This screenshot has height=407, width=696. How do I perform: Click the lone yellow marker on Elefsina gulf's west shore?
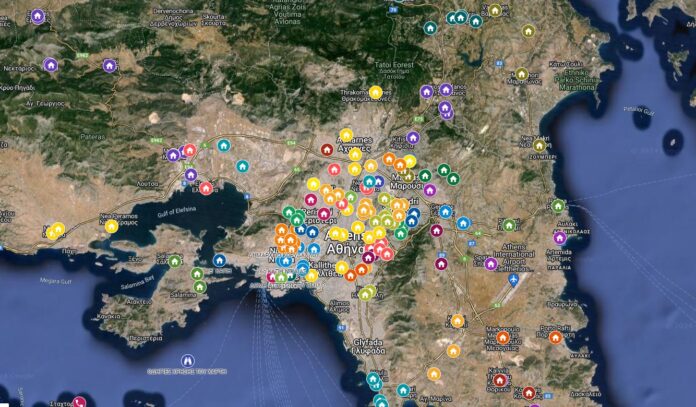point(111,226)
